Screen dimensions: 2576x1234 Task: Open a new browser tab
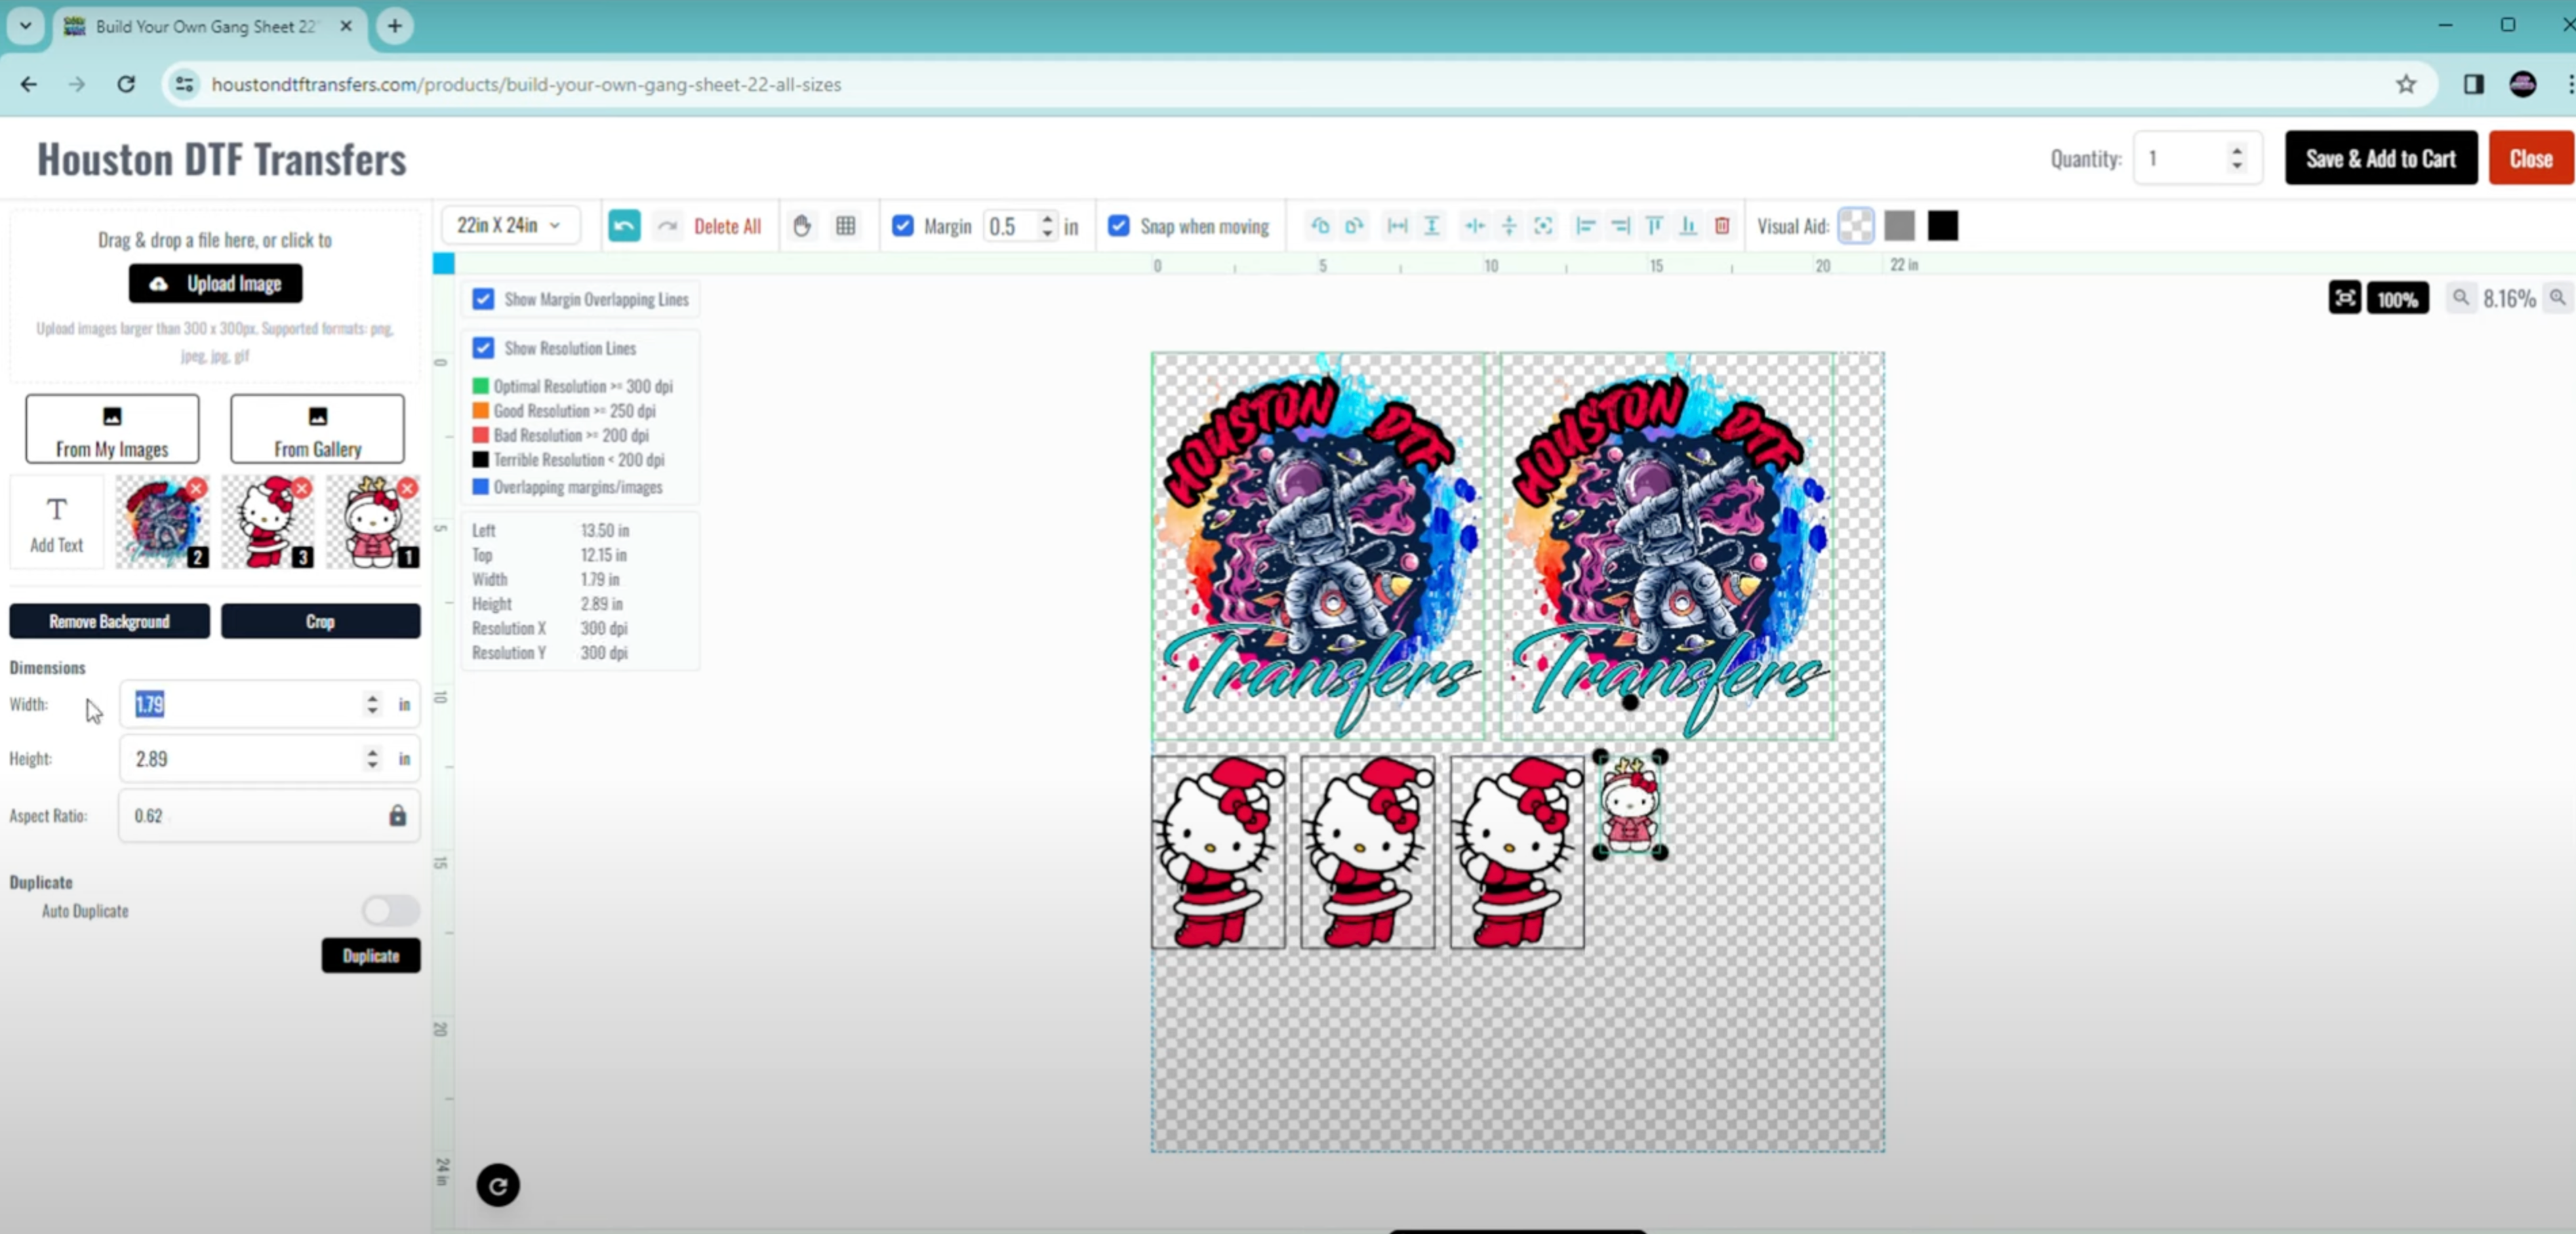tap(395, 26)
